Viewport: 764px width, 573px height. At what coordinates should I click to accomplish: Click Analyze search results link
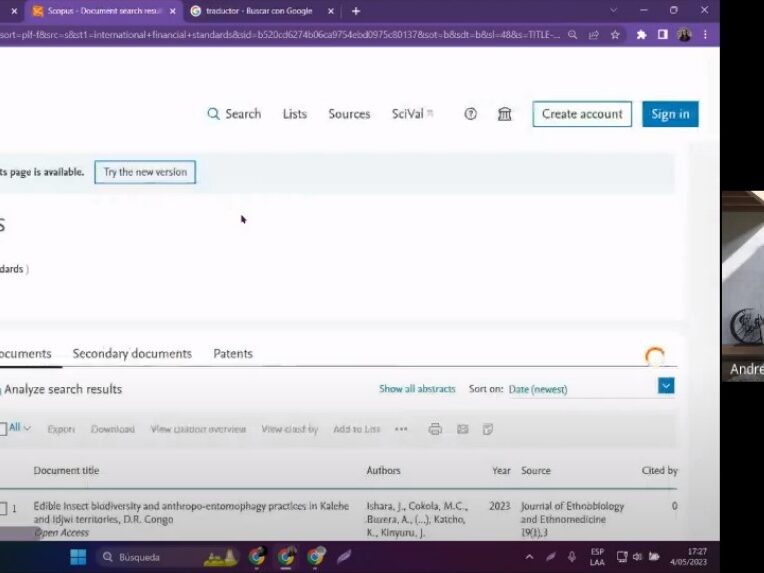pyautogui.click(x=63, y=389)
